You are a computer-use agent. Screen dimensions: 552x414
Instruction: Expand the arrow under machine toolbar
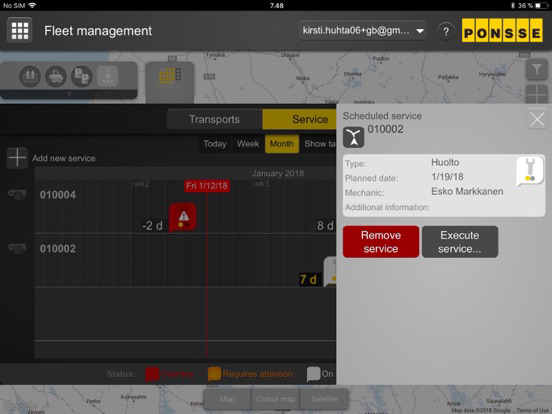pyautogui.click(x=69, y=94)
